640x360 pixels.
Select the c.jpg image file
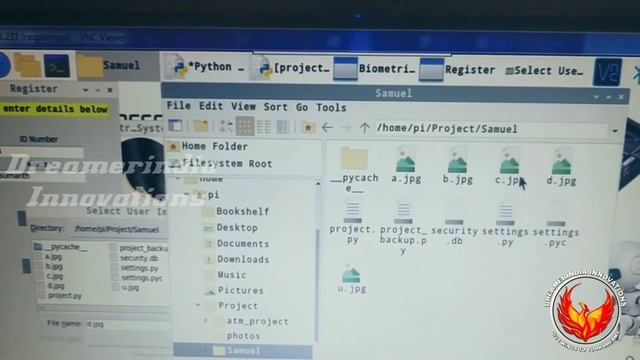(x=509, y=167)
